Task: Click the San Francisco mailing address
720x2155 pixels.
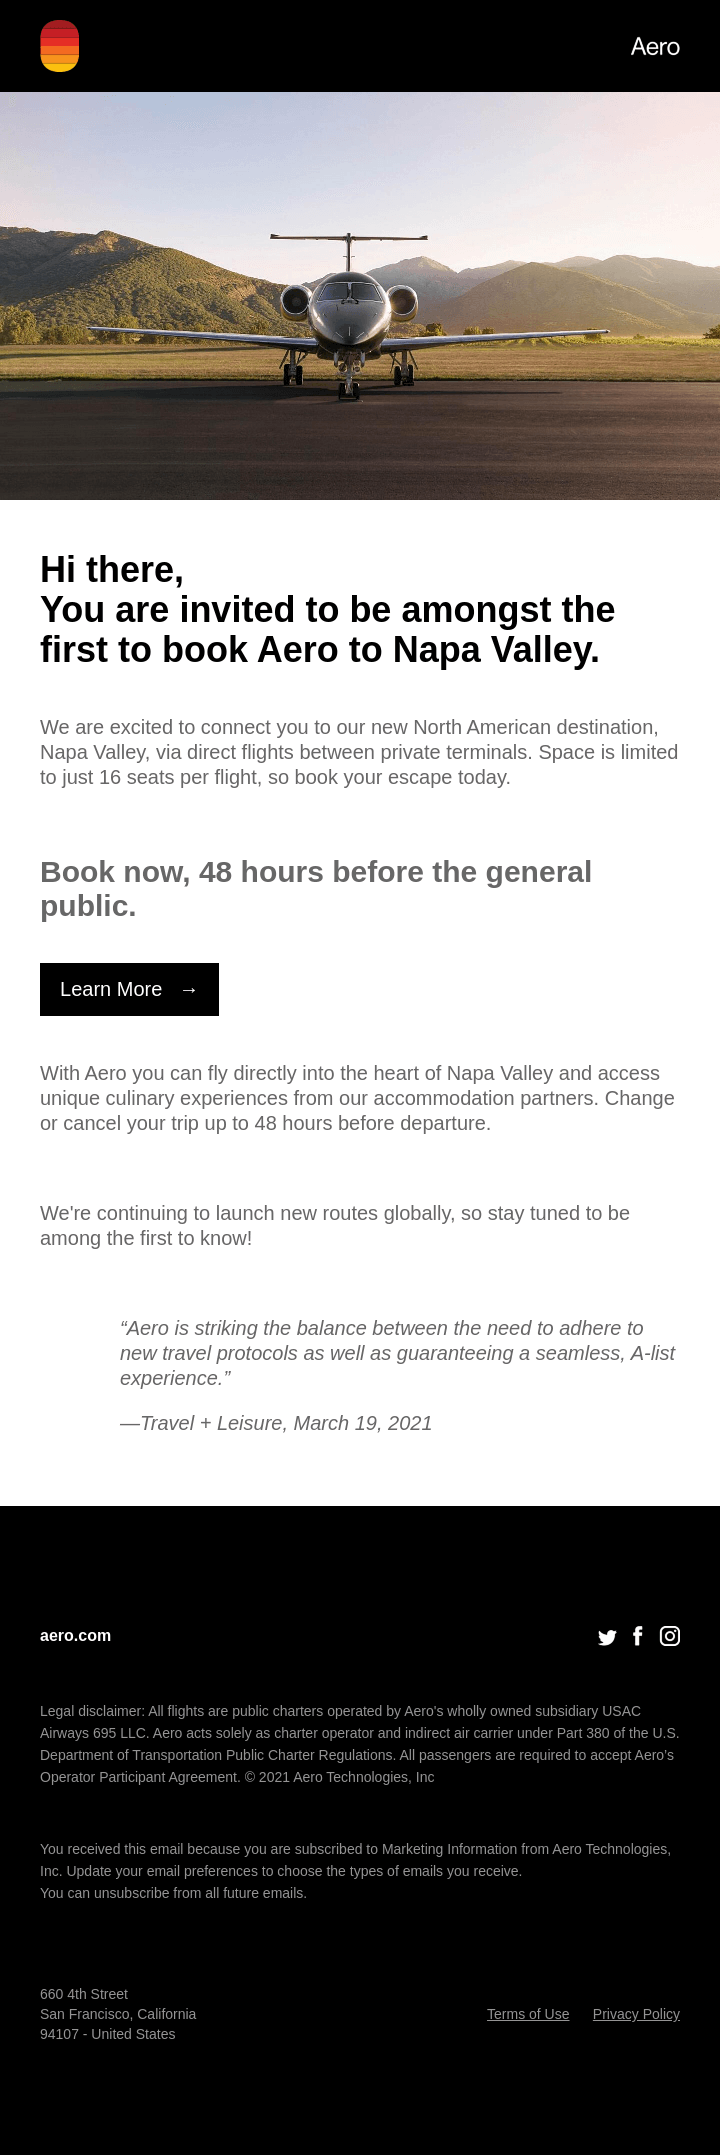Action: click(118, 2014)
